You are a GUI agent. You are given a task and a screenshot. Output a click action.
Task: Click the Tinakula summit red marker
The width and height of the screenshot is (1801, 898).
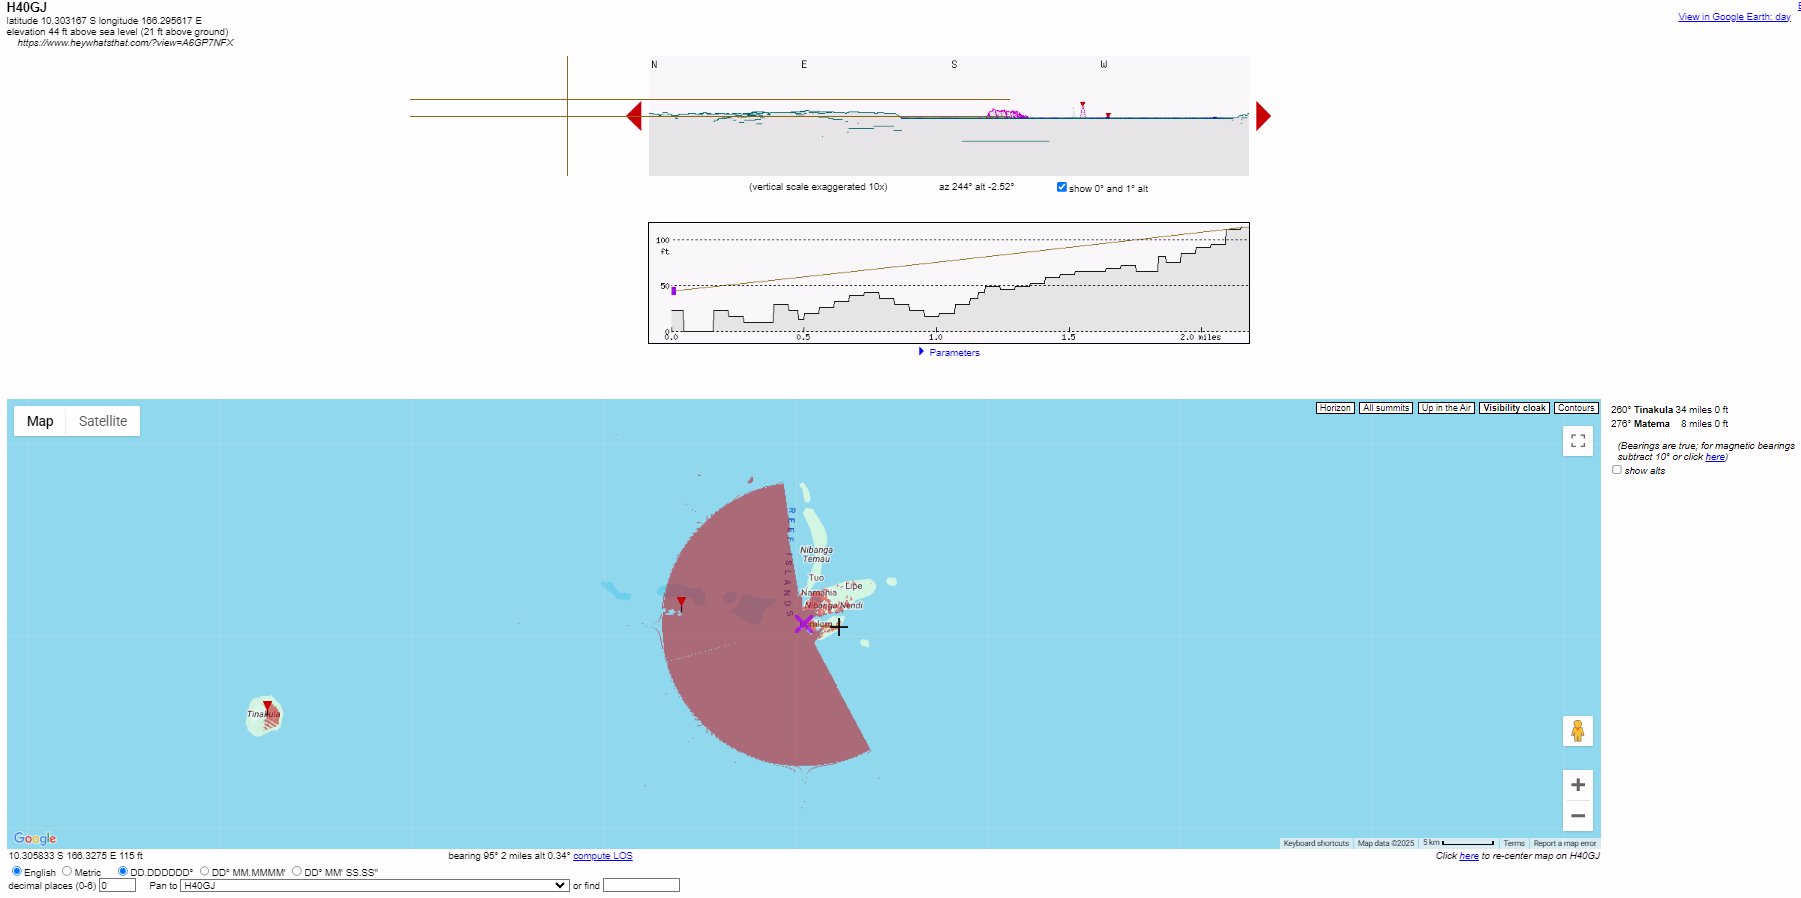pos(267,707)
